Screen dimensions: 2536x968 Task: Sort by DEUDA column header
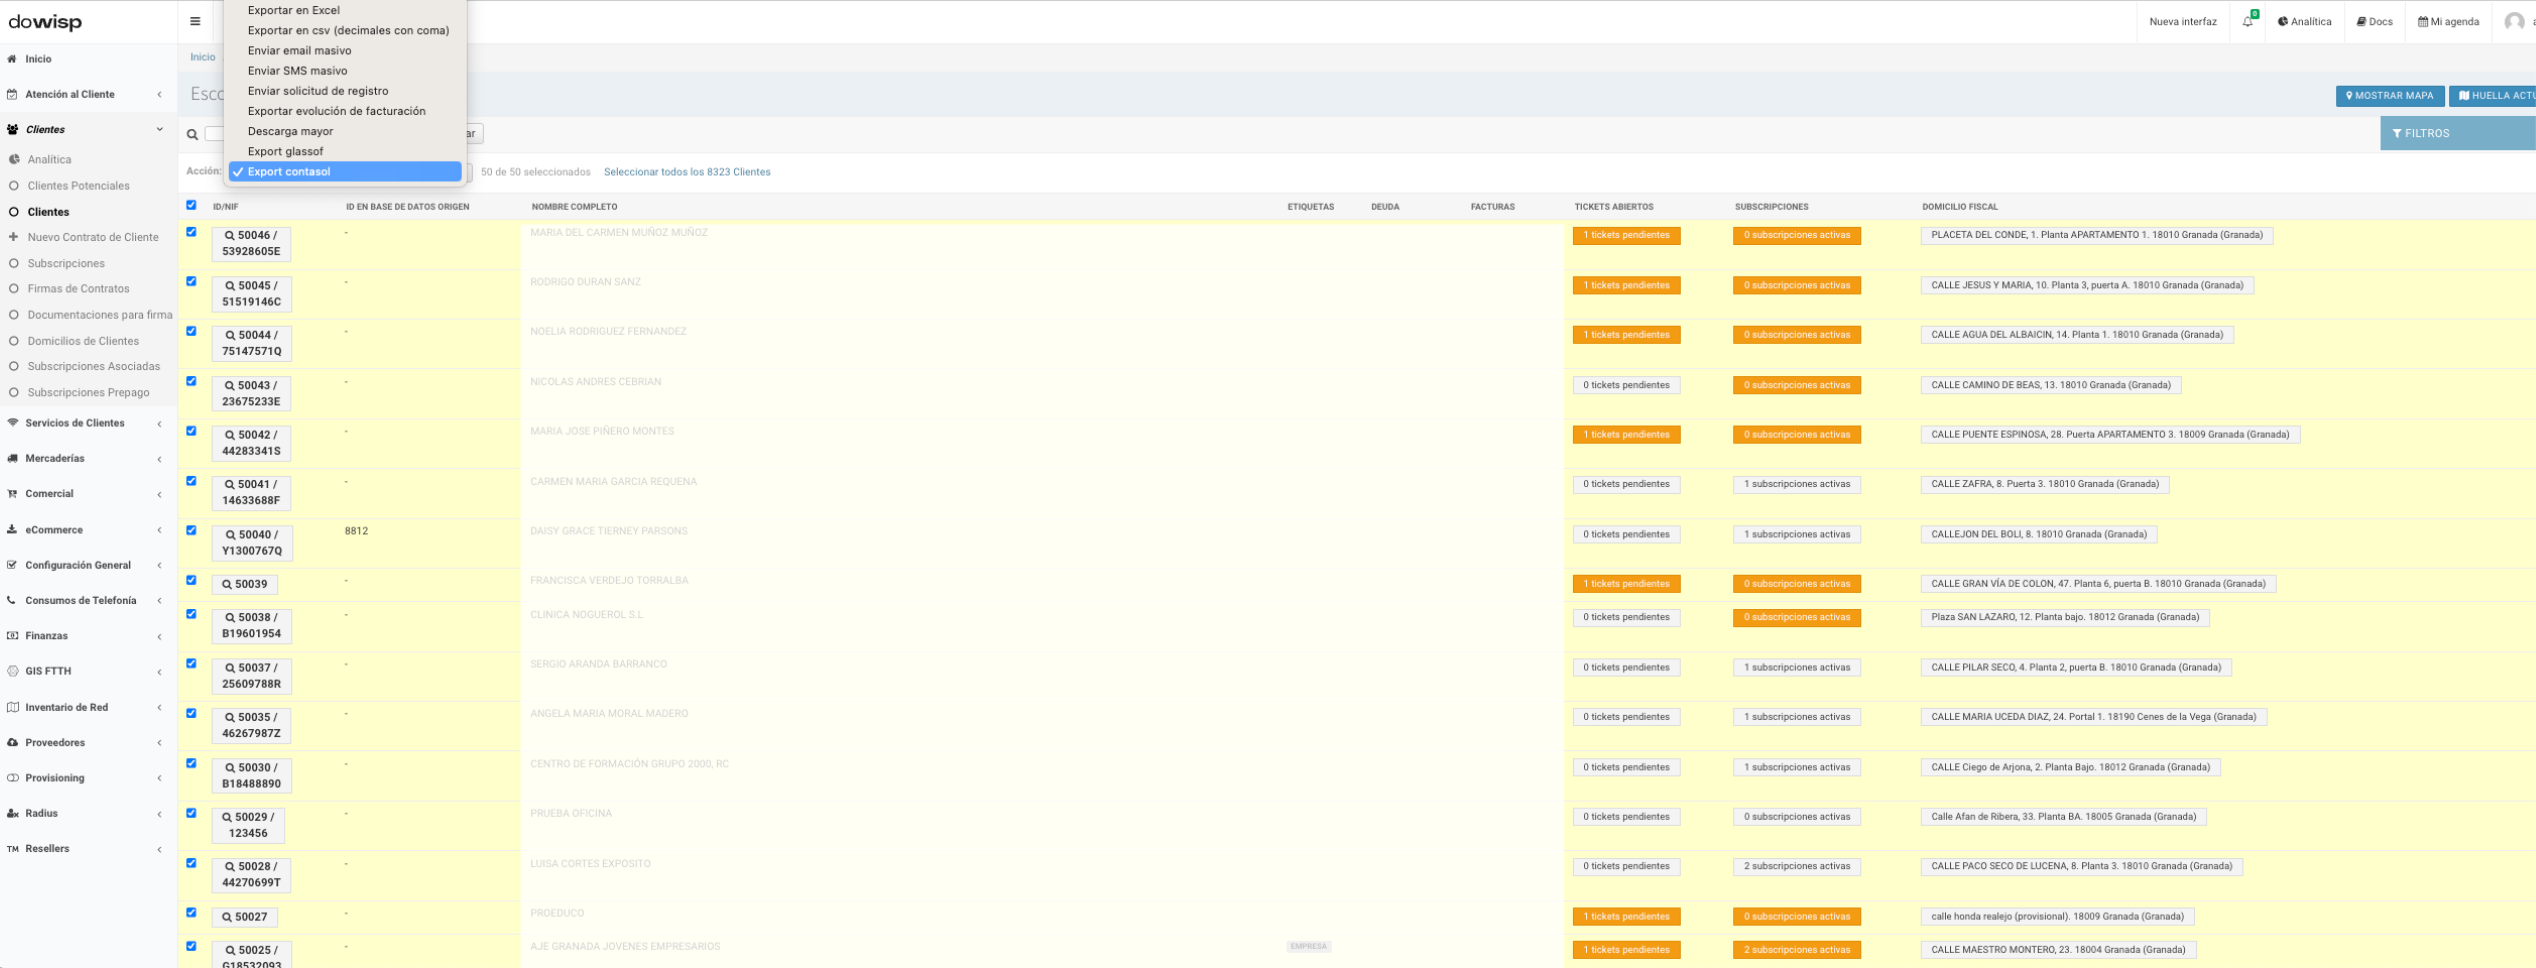1385,207
